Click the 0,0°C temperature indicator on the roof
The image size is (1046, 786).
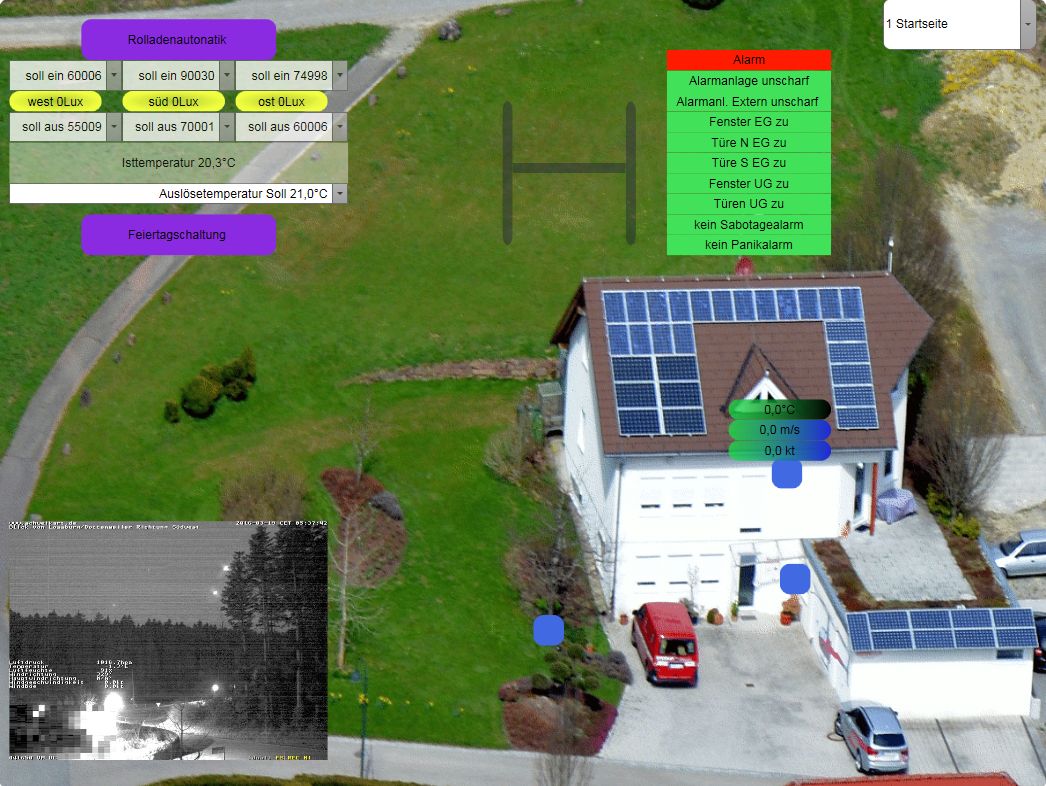[779, 409]
